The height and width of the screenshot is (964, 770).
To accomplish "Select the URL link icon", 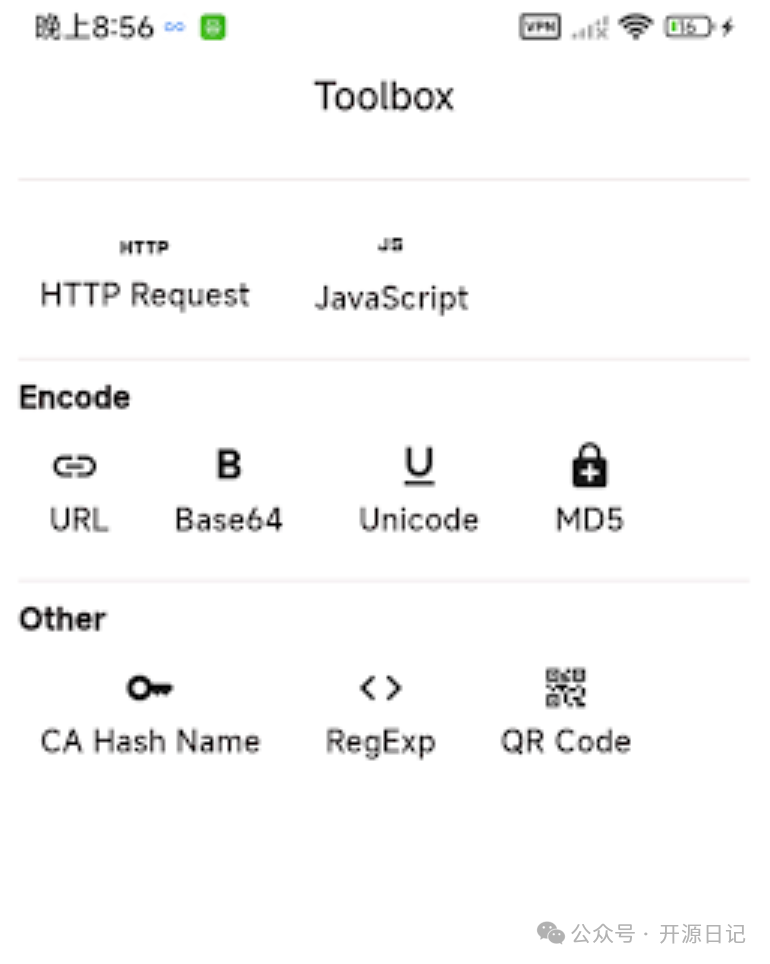I will (75, 466).
